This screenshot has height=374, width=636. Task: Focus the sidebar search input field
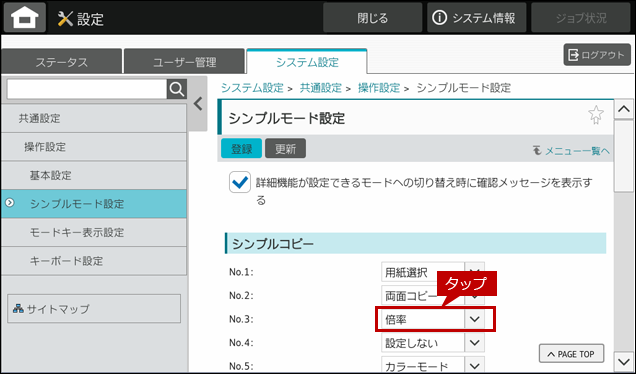(87, 89)
